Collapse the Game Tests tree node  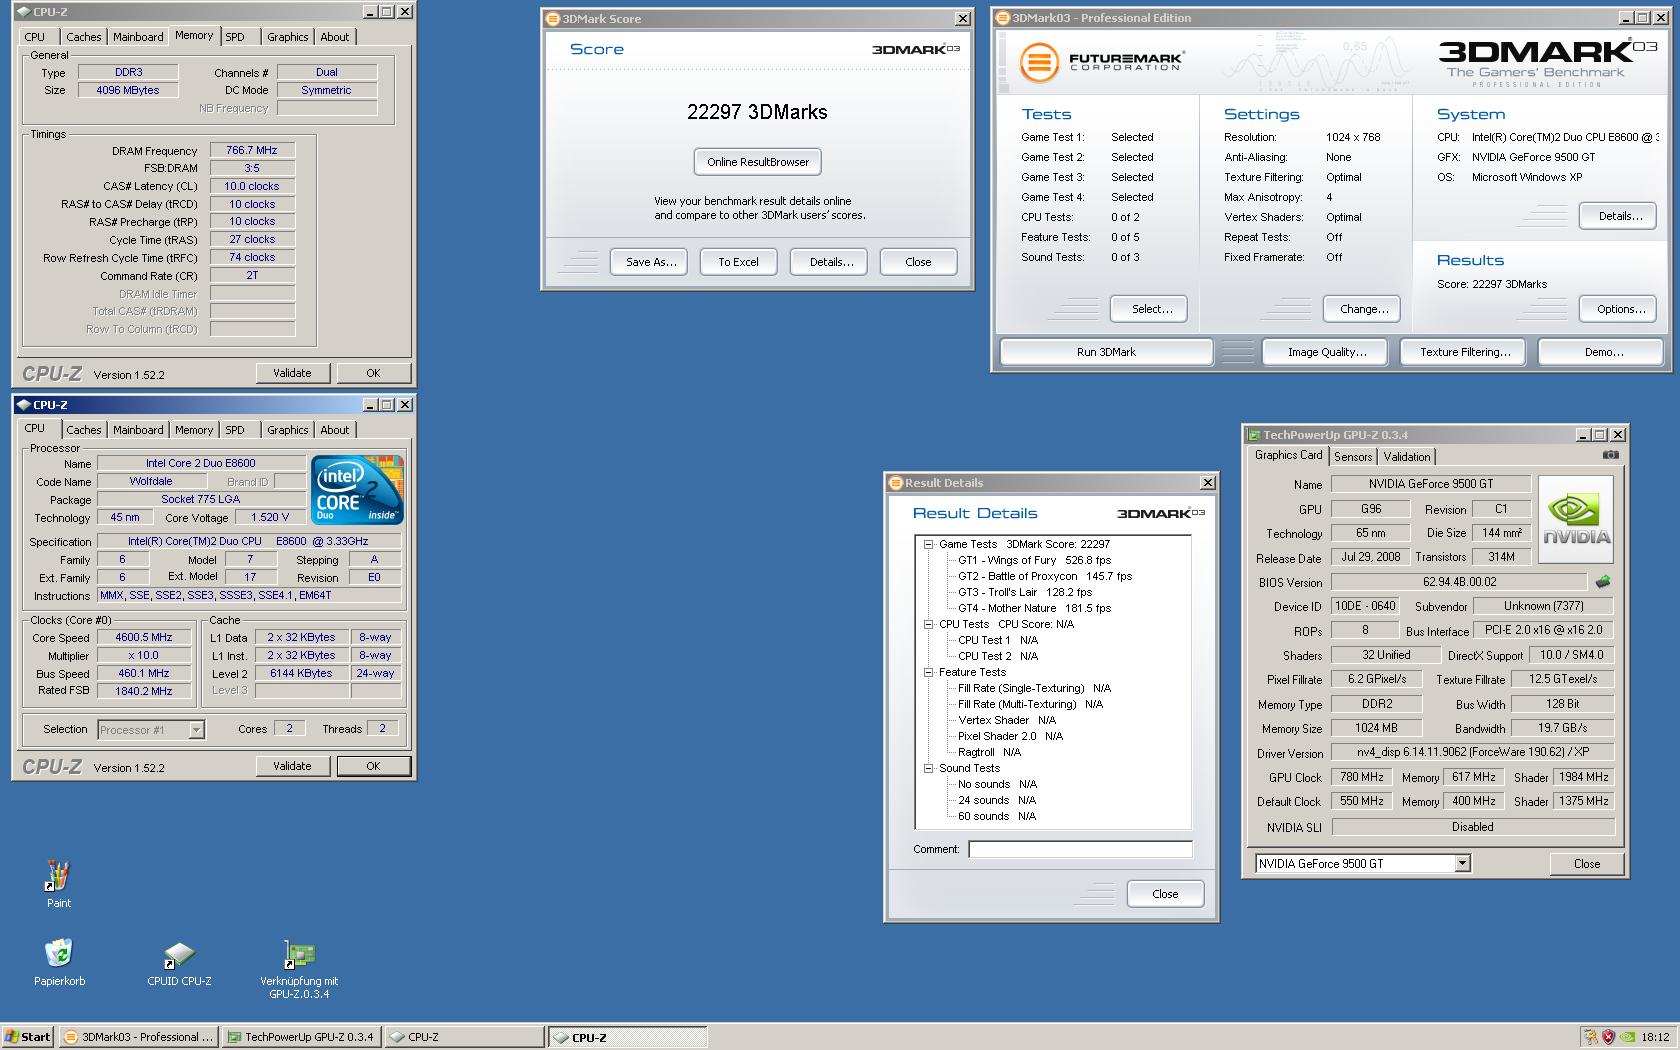click(x=928, y=545)
